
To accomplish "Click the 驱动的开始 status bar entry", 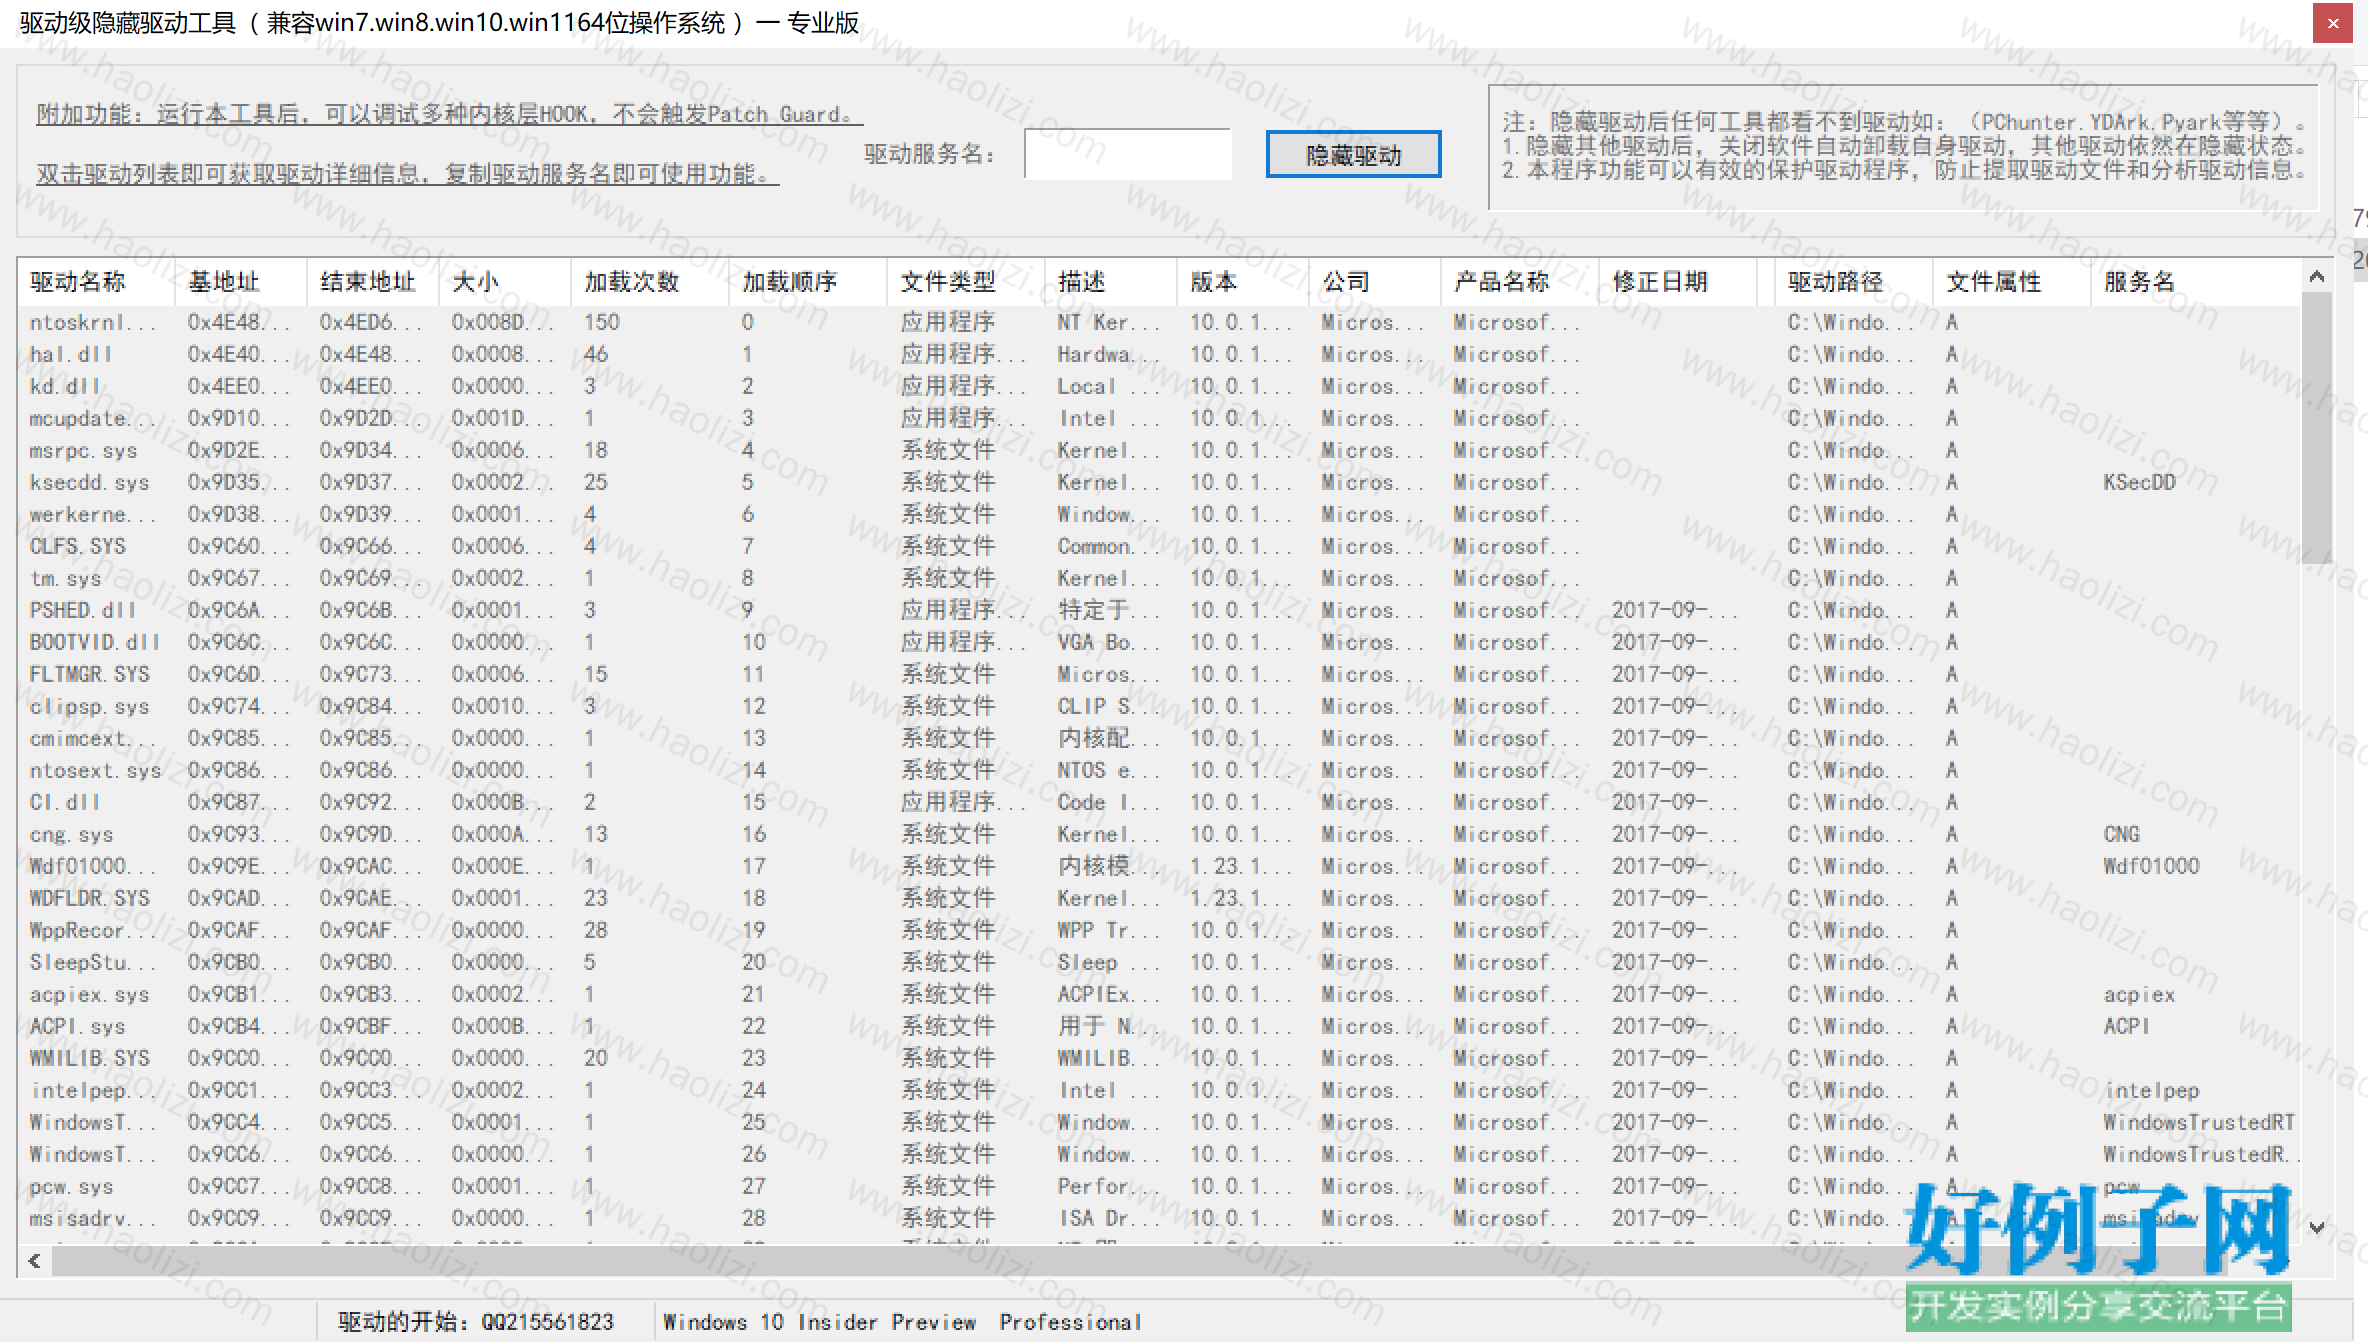I will click(476, 1322).
